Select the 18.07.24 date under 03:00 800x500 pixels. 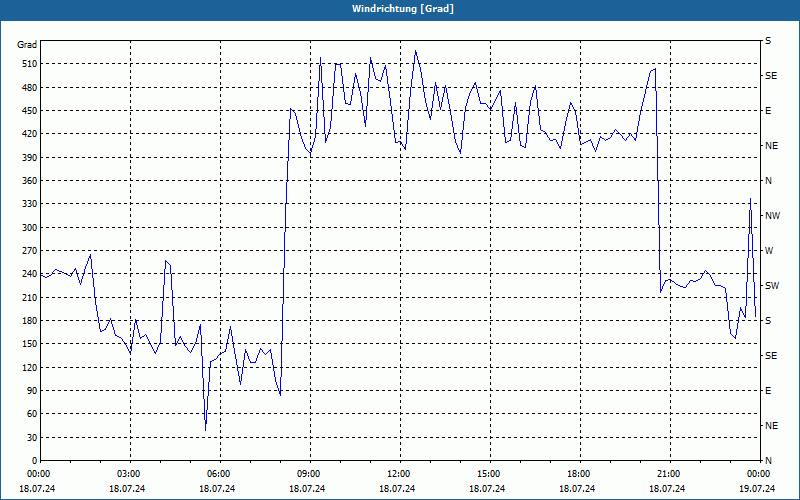pos(127,488)
